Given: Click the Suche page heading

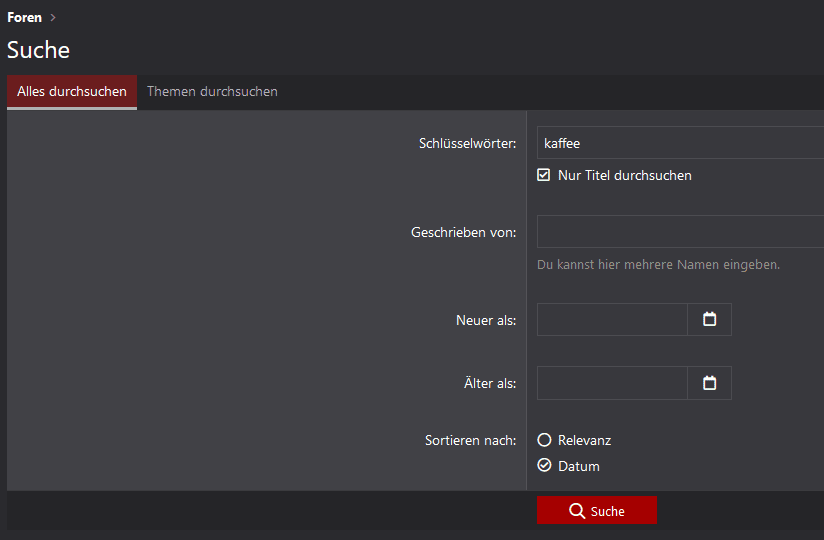Looking at the screenshot, I should pos(39,50).
